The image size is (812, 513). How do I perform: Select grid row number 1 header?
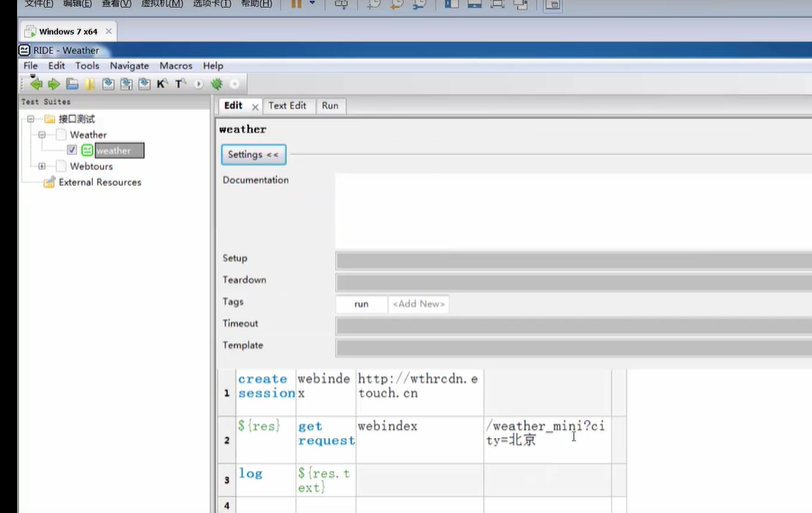point(227,393)
